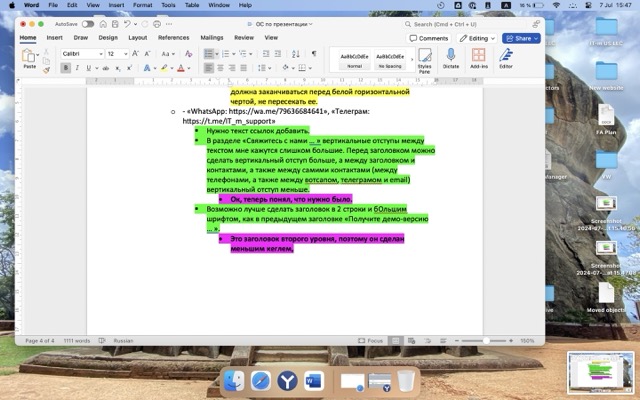Start Dictate microphone tool
640x400 pixels.
450,59
